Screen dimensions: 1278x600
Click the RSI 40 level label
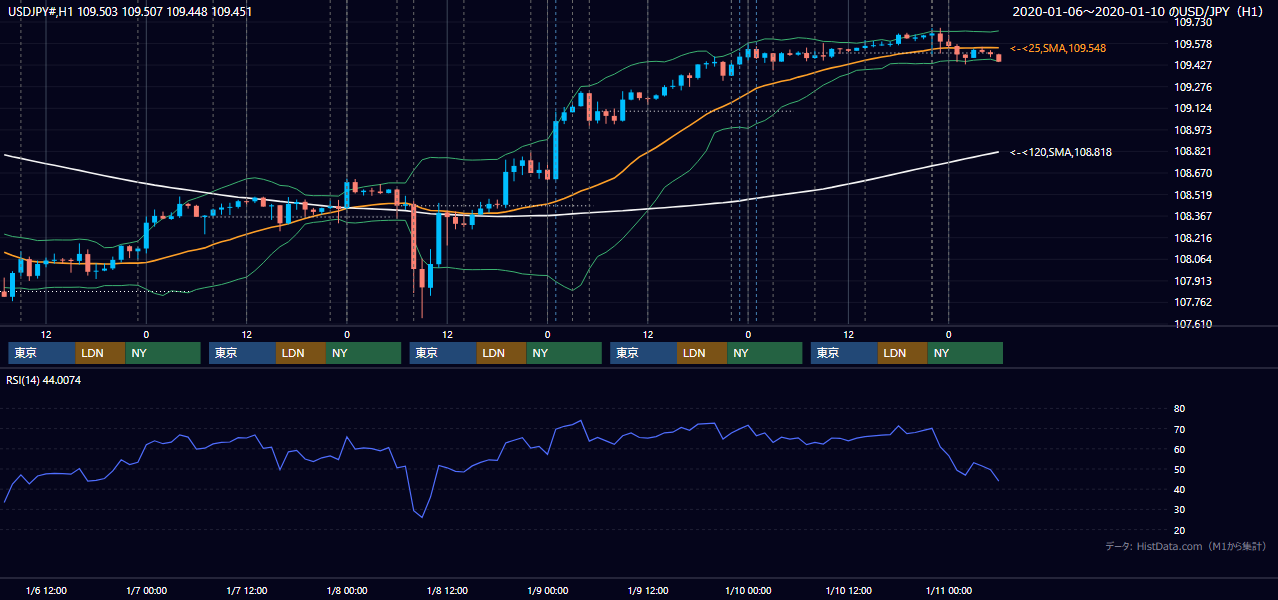[1179, 489]
